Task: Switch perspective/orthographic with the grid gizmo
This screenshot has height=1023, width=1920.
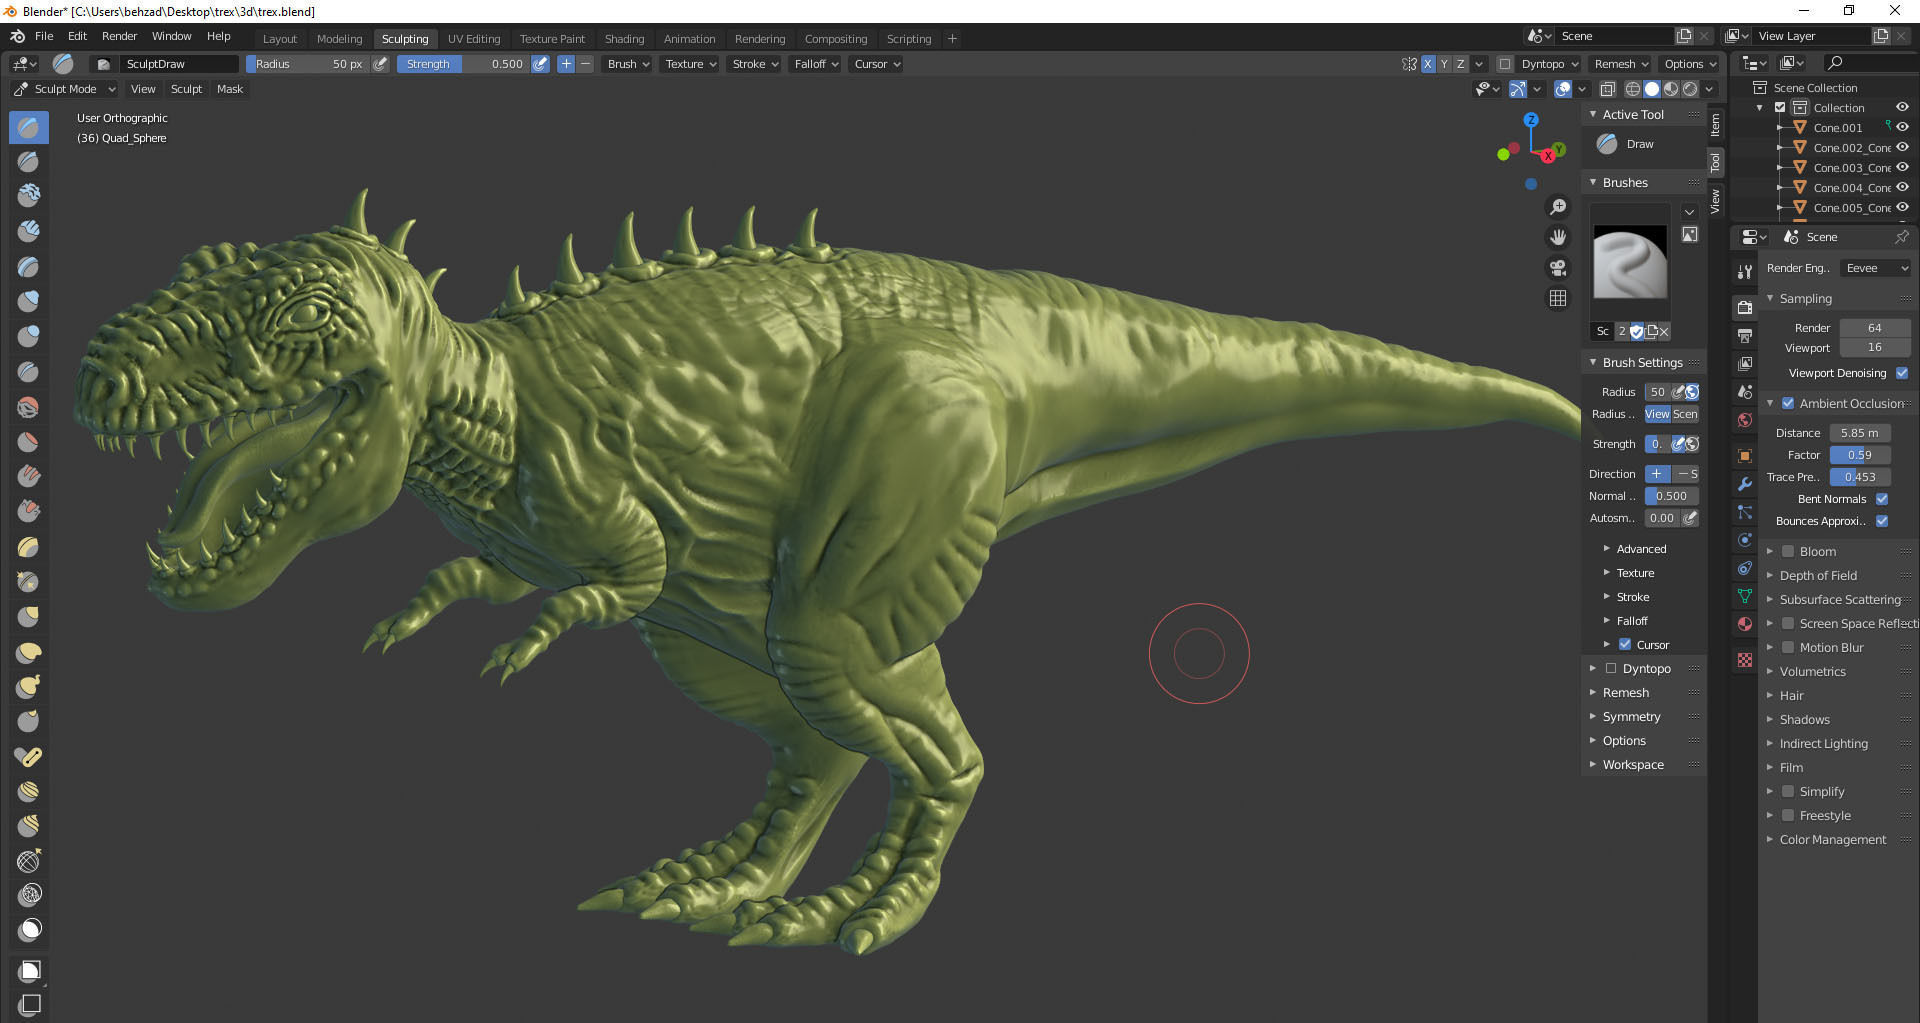Action: 1558,298
